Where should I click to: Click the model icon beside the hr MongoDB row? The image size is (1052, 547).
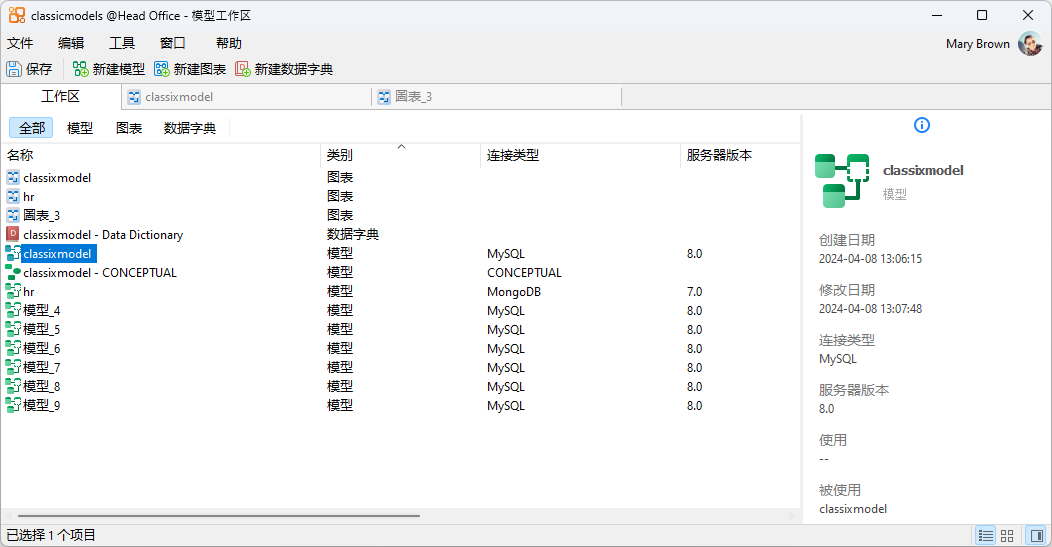click(x=13, y=291)
